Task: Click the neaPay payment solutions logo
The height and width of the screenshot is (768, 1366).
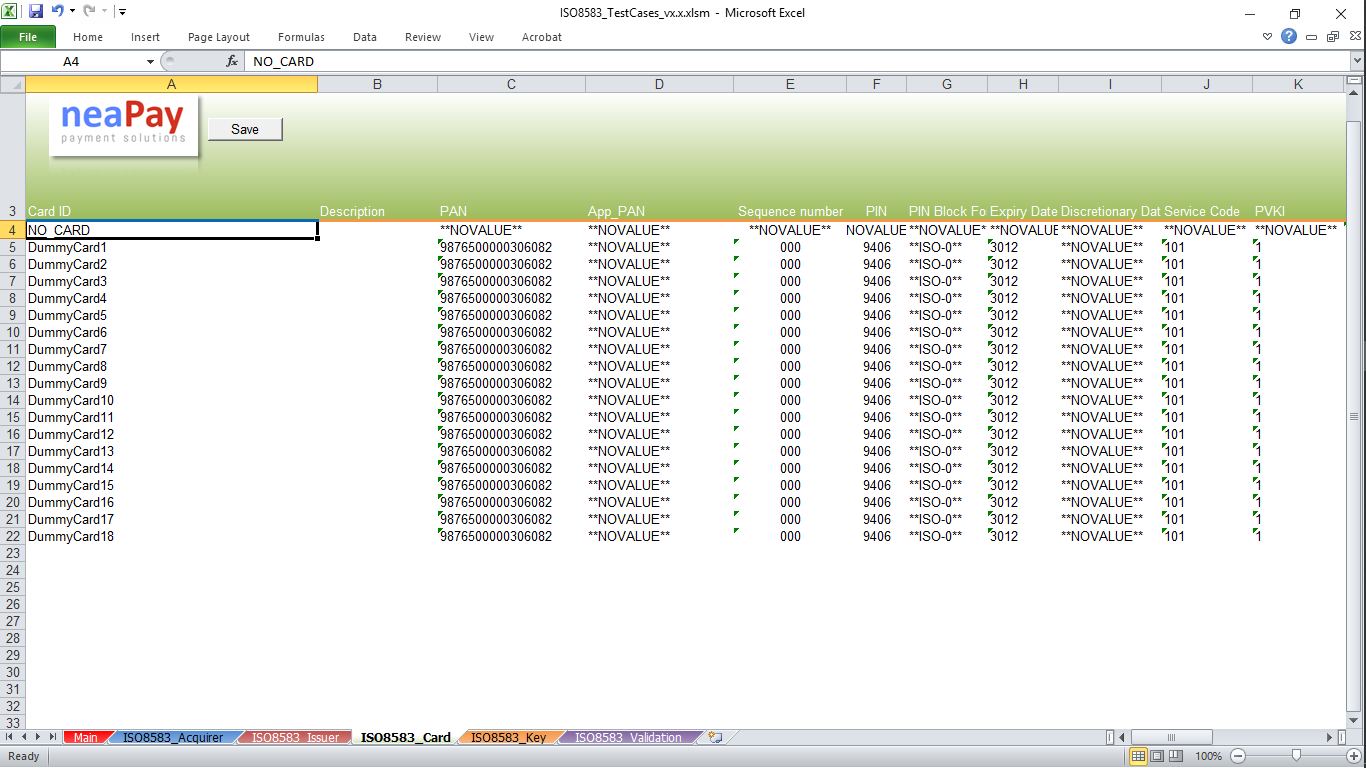Action: (124, 126)
